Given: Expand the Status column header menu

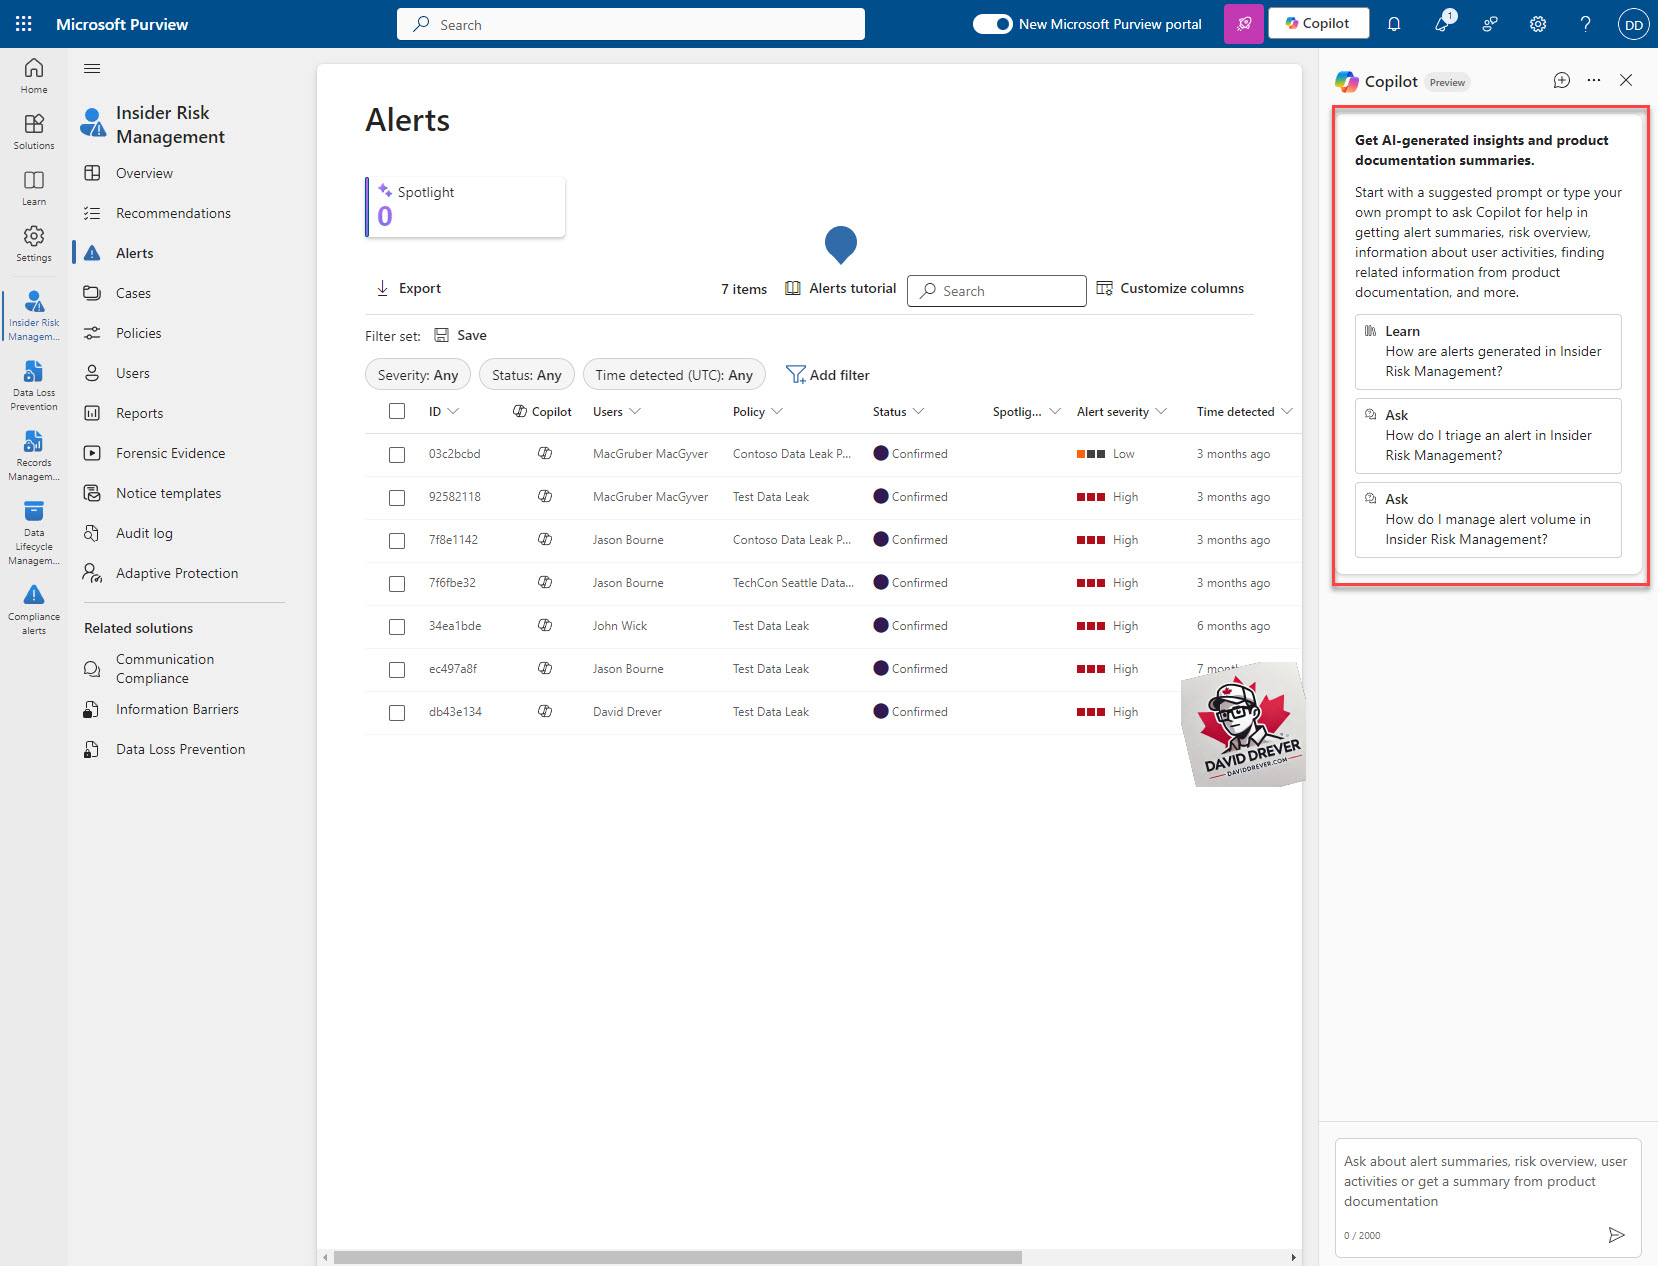Looking at the screenshot, I should (919, 411).
